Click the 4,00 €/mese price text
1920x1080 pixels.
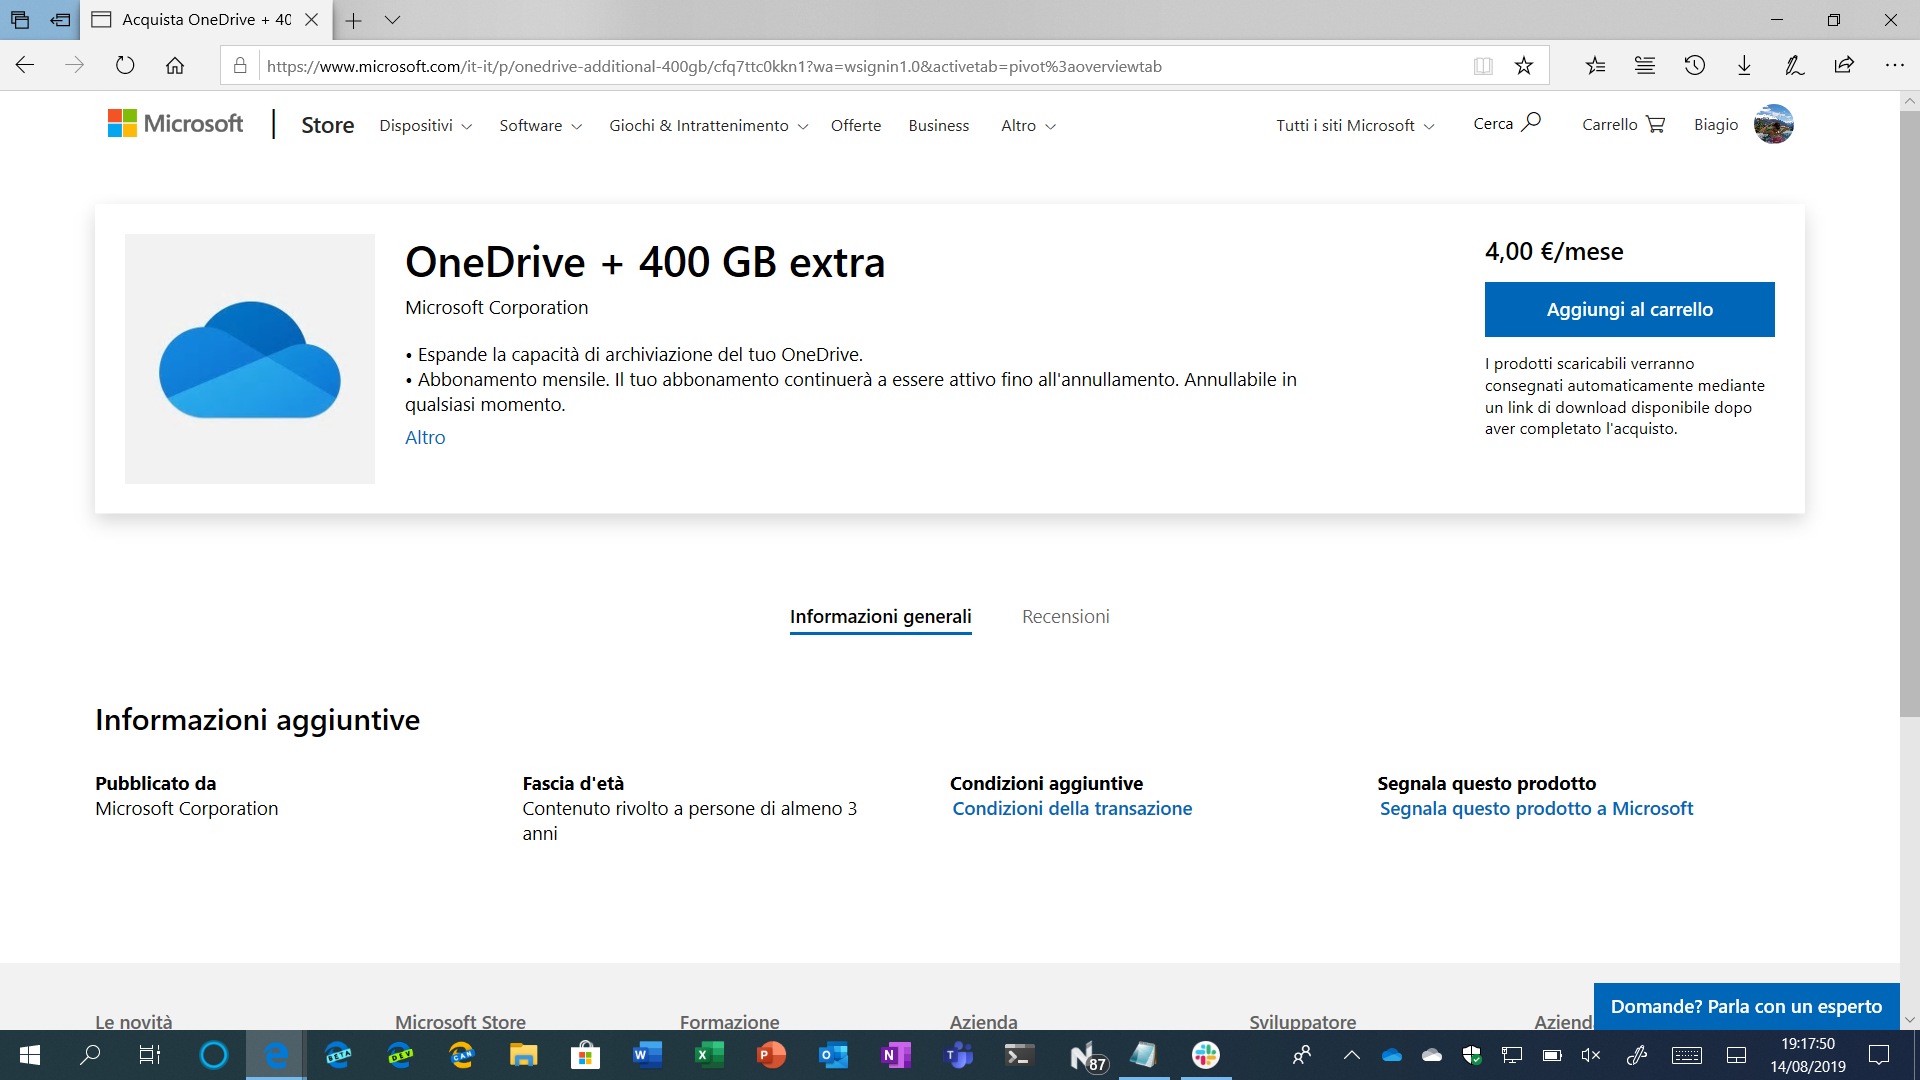[1554, 251]
